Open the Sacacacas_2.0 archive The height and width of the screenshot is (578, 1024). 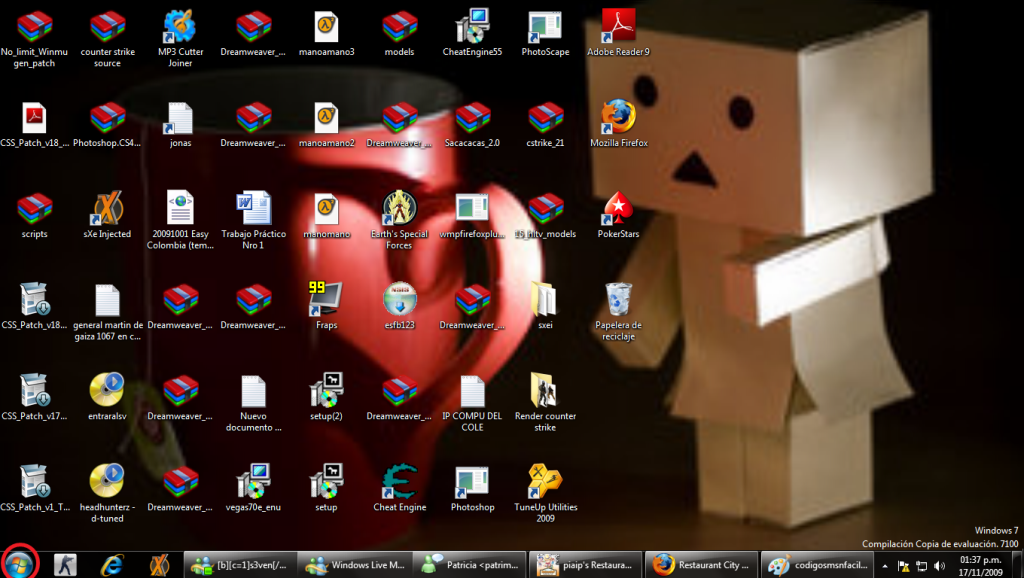(x=473, y=118)
